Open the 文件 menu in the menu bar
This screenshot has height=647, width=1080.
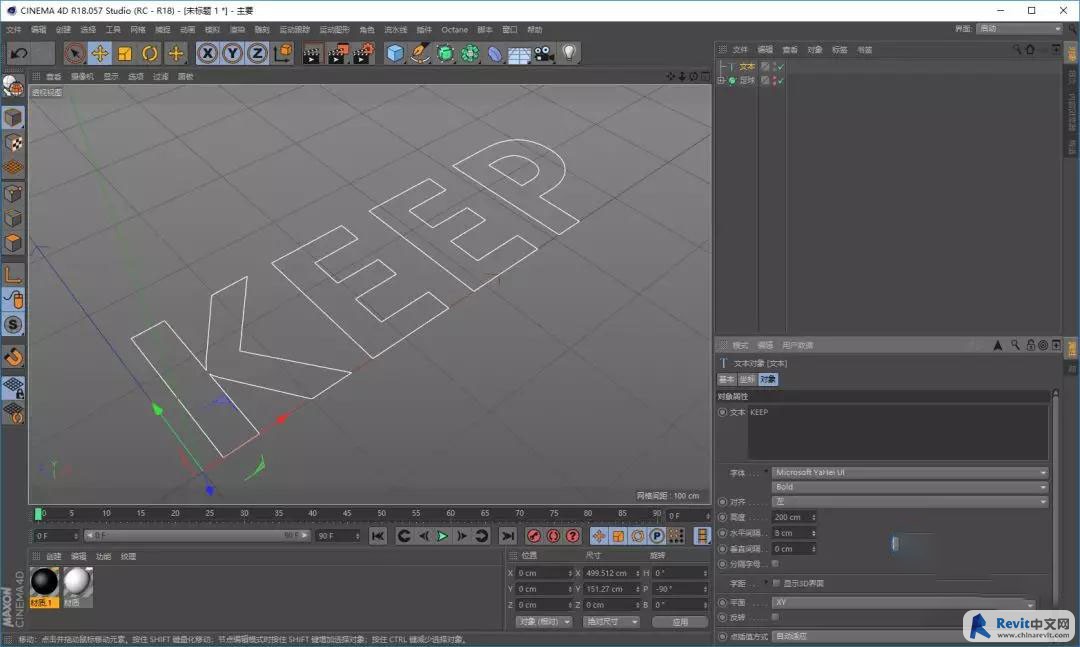(14, 30)
